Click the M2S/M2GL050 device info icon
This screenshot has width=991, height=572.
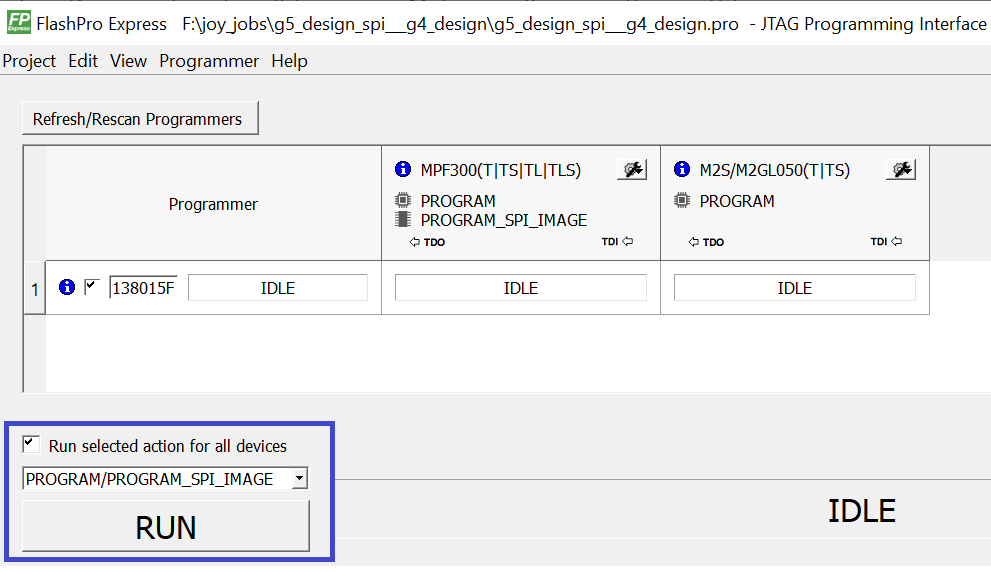click(x=682, y=170)
